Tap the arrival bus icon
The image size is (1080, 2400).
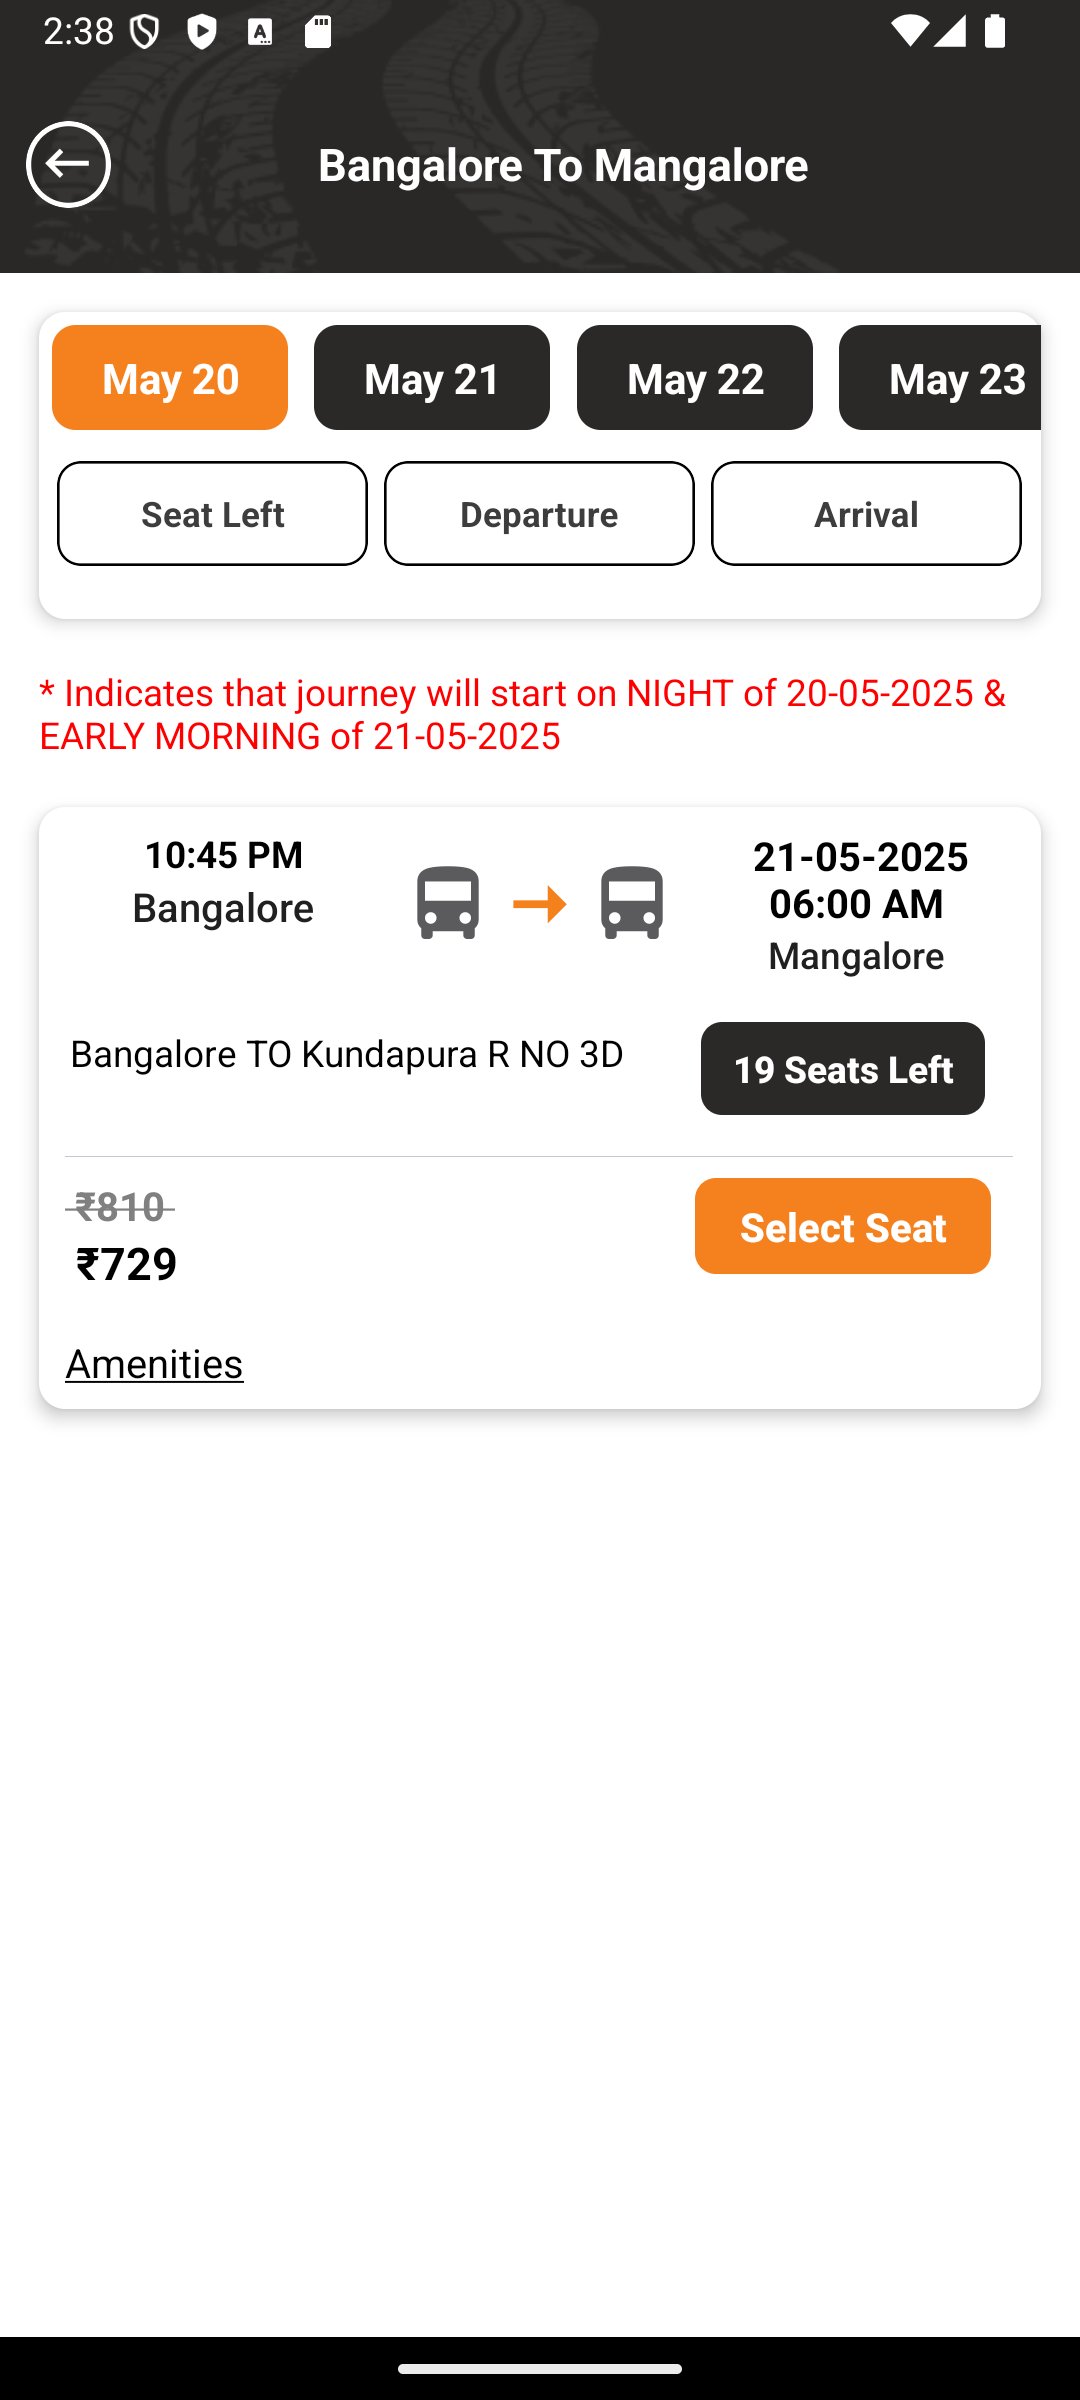[631, 903]
